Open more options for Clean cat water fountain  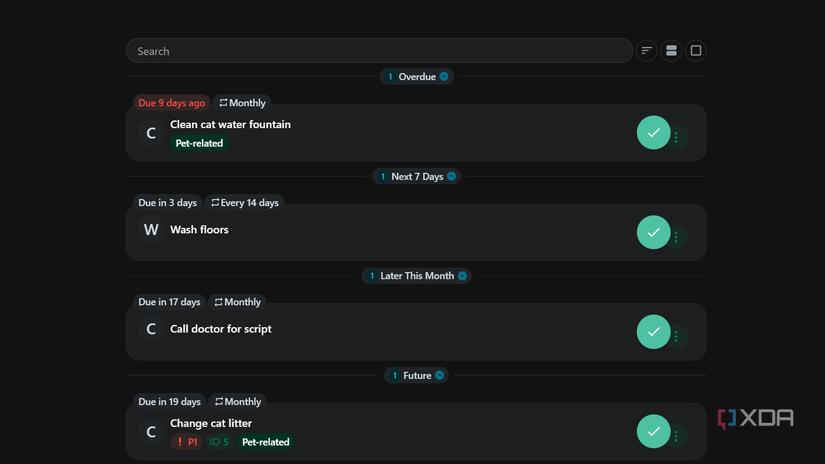coord(677,137)
